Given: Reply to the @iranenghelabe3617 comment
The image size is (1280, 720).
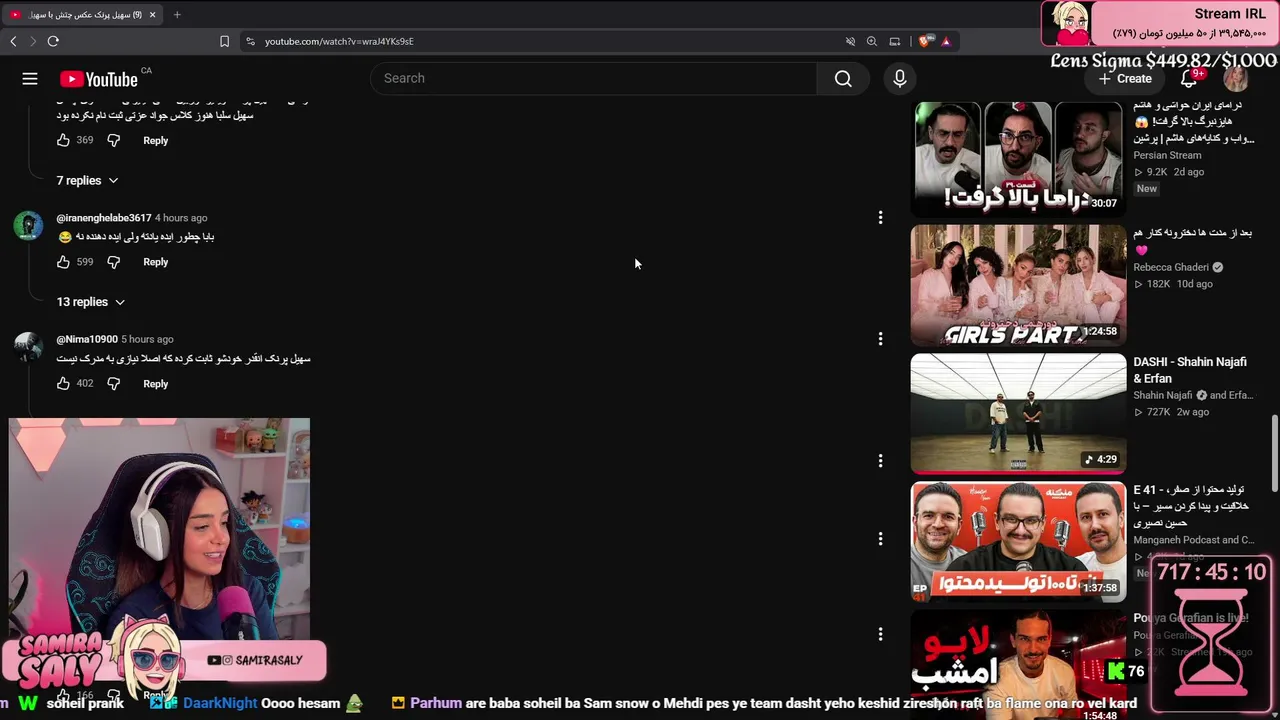Looking at the screenshot, I should [155, 262].
